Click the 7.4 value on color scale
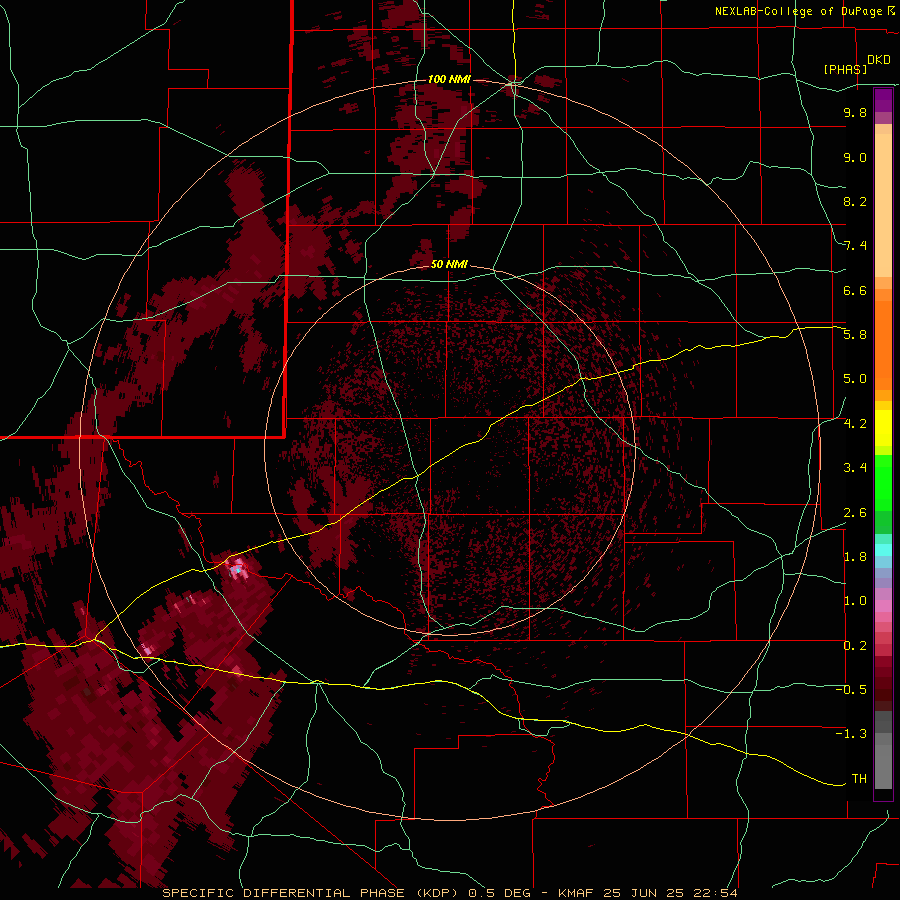900x900 pixels. (x=855, y=246)
